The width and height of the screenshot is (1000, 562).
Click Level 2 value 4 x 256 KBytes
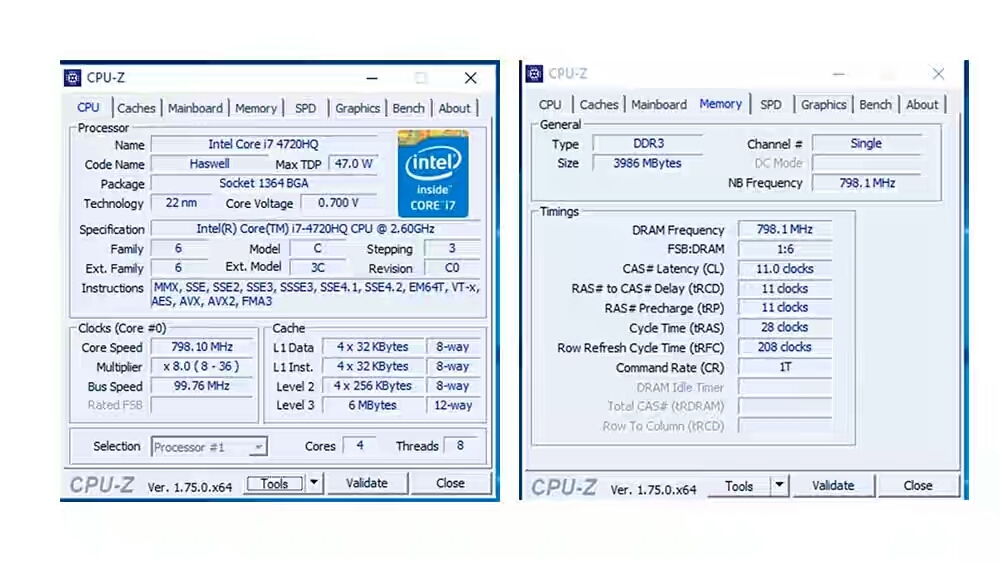(372, 386)
